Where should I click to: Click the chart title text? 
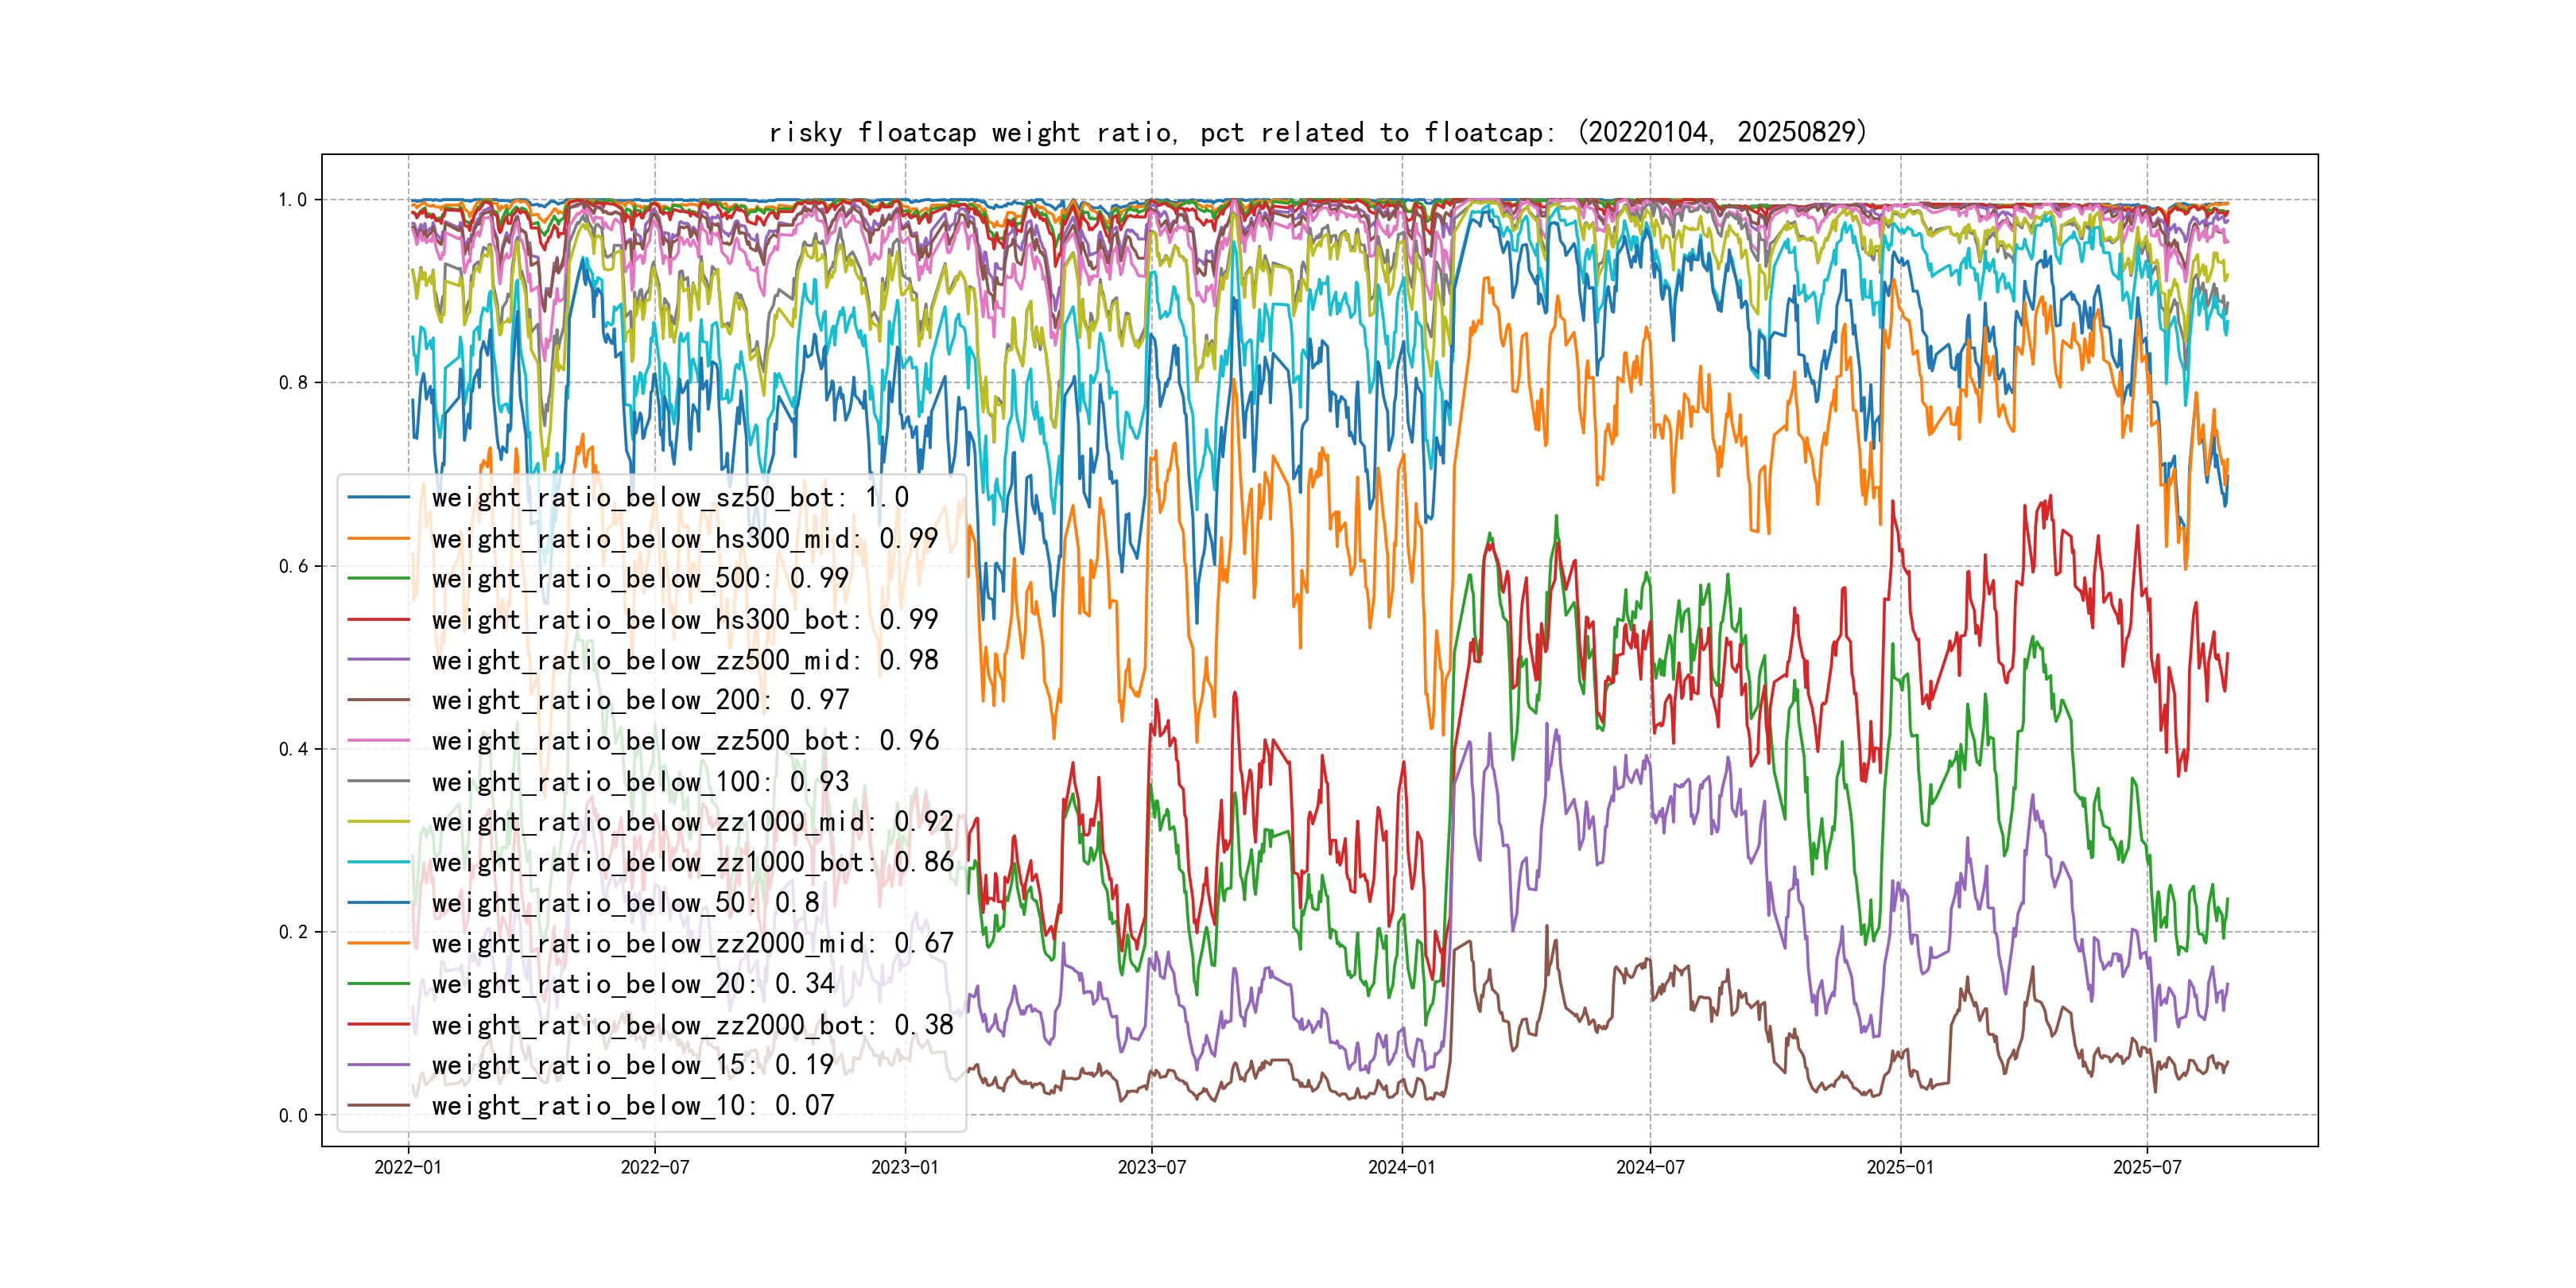(1318, 132)
